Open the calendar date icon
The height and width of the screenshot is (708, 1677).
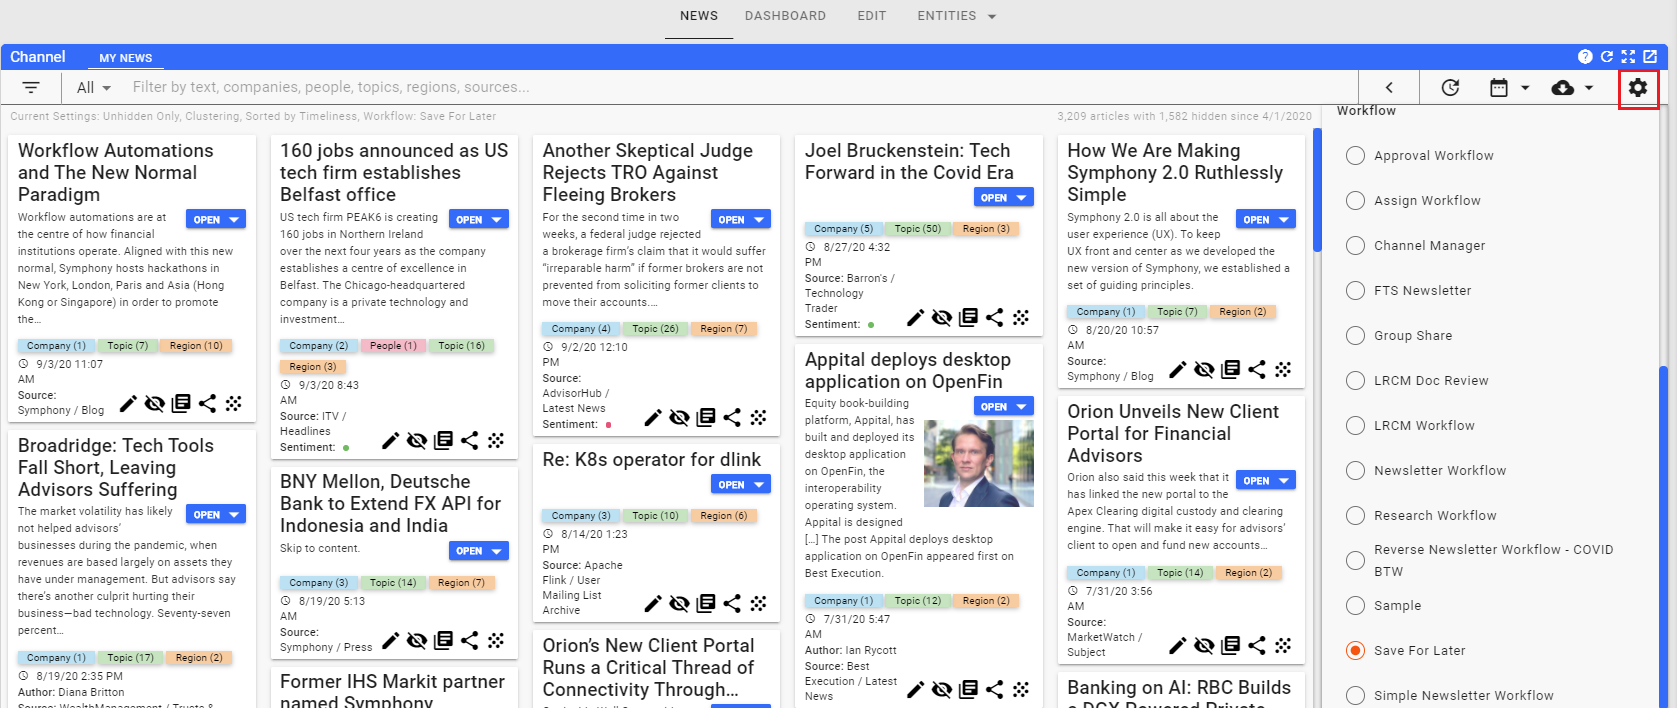[x=1499, y=88]
